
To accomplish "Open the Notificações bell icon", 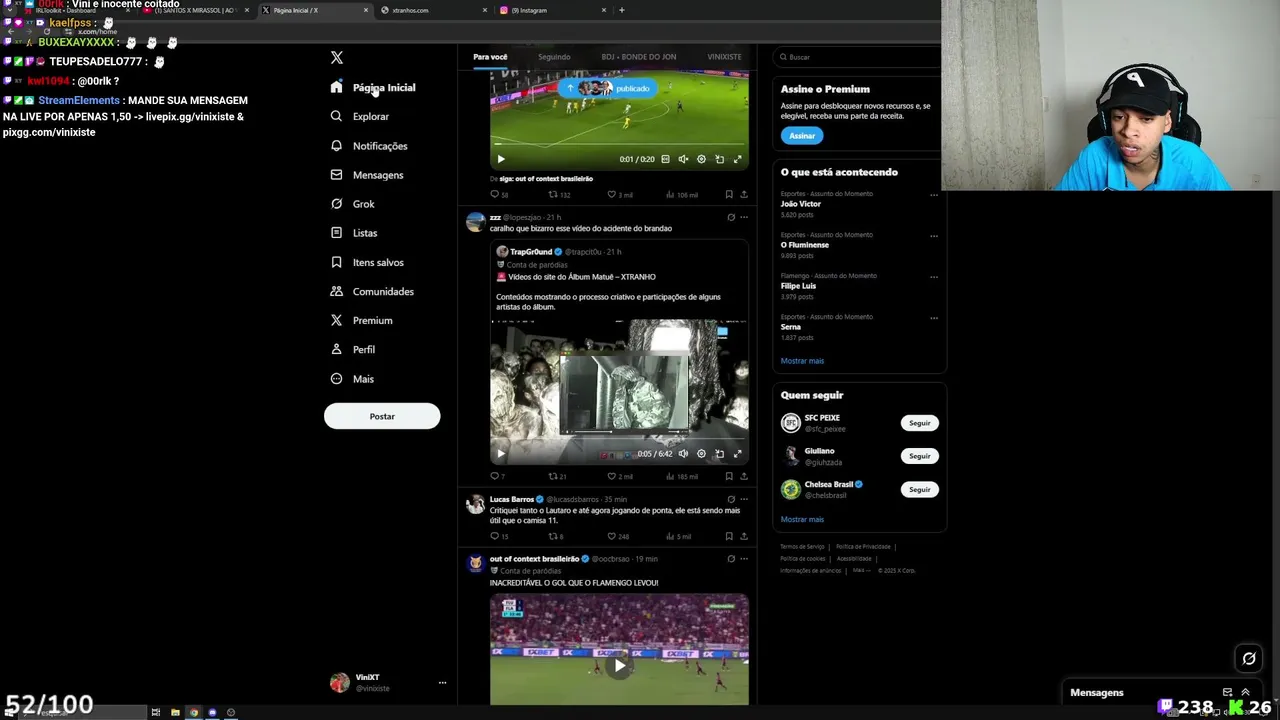I will click(336, 145).
